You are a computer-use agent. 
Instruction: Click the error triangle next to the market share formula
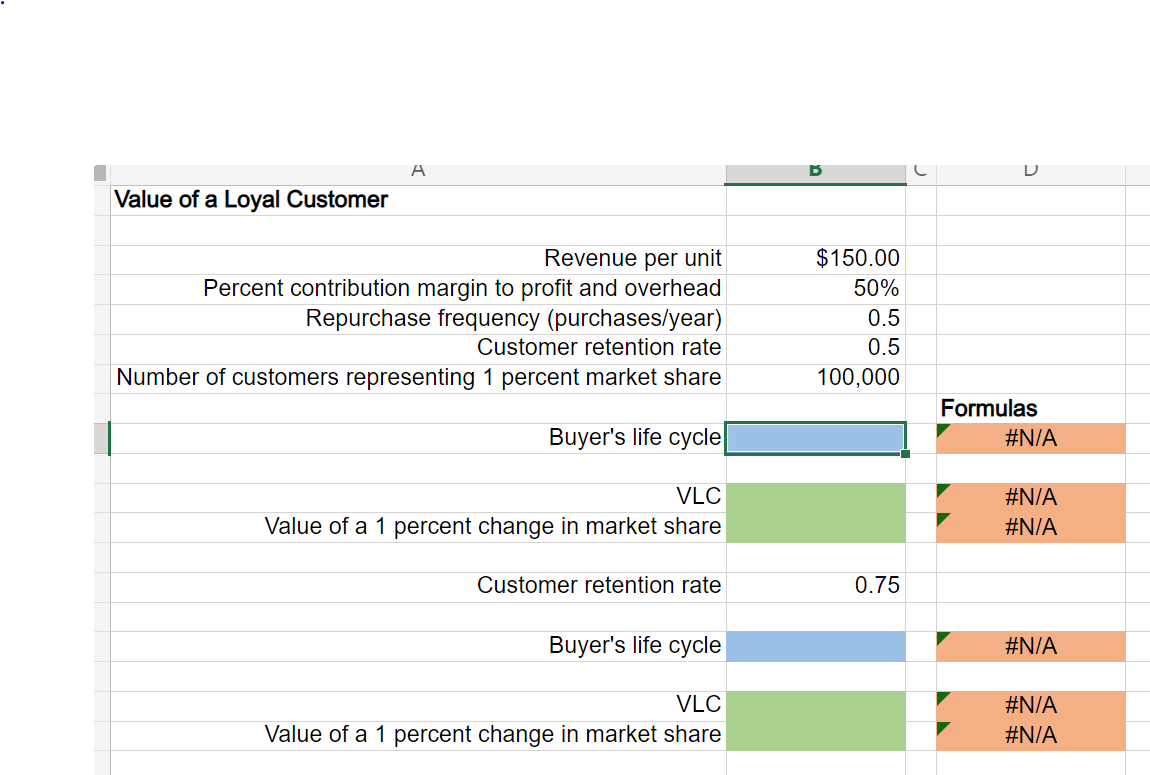tap(940, 520)
